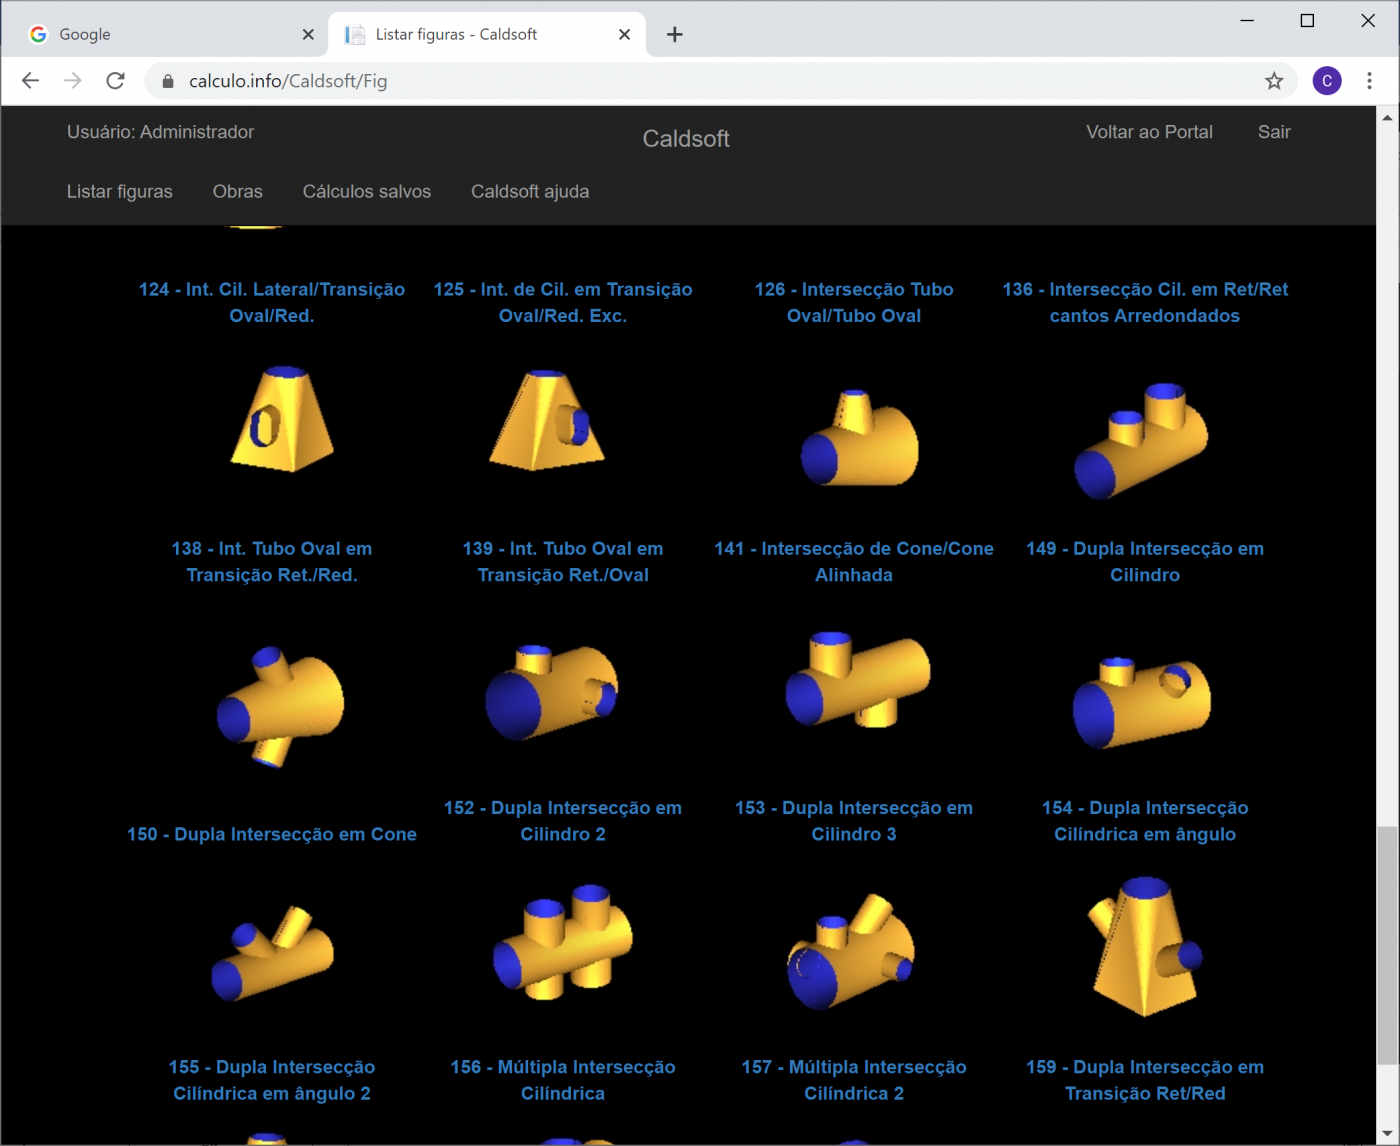Open the 149 - Dupla Intersecção em Cilindro link
Viewport: 1400px width, 1146px height.
coord(1144,561)
